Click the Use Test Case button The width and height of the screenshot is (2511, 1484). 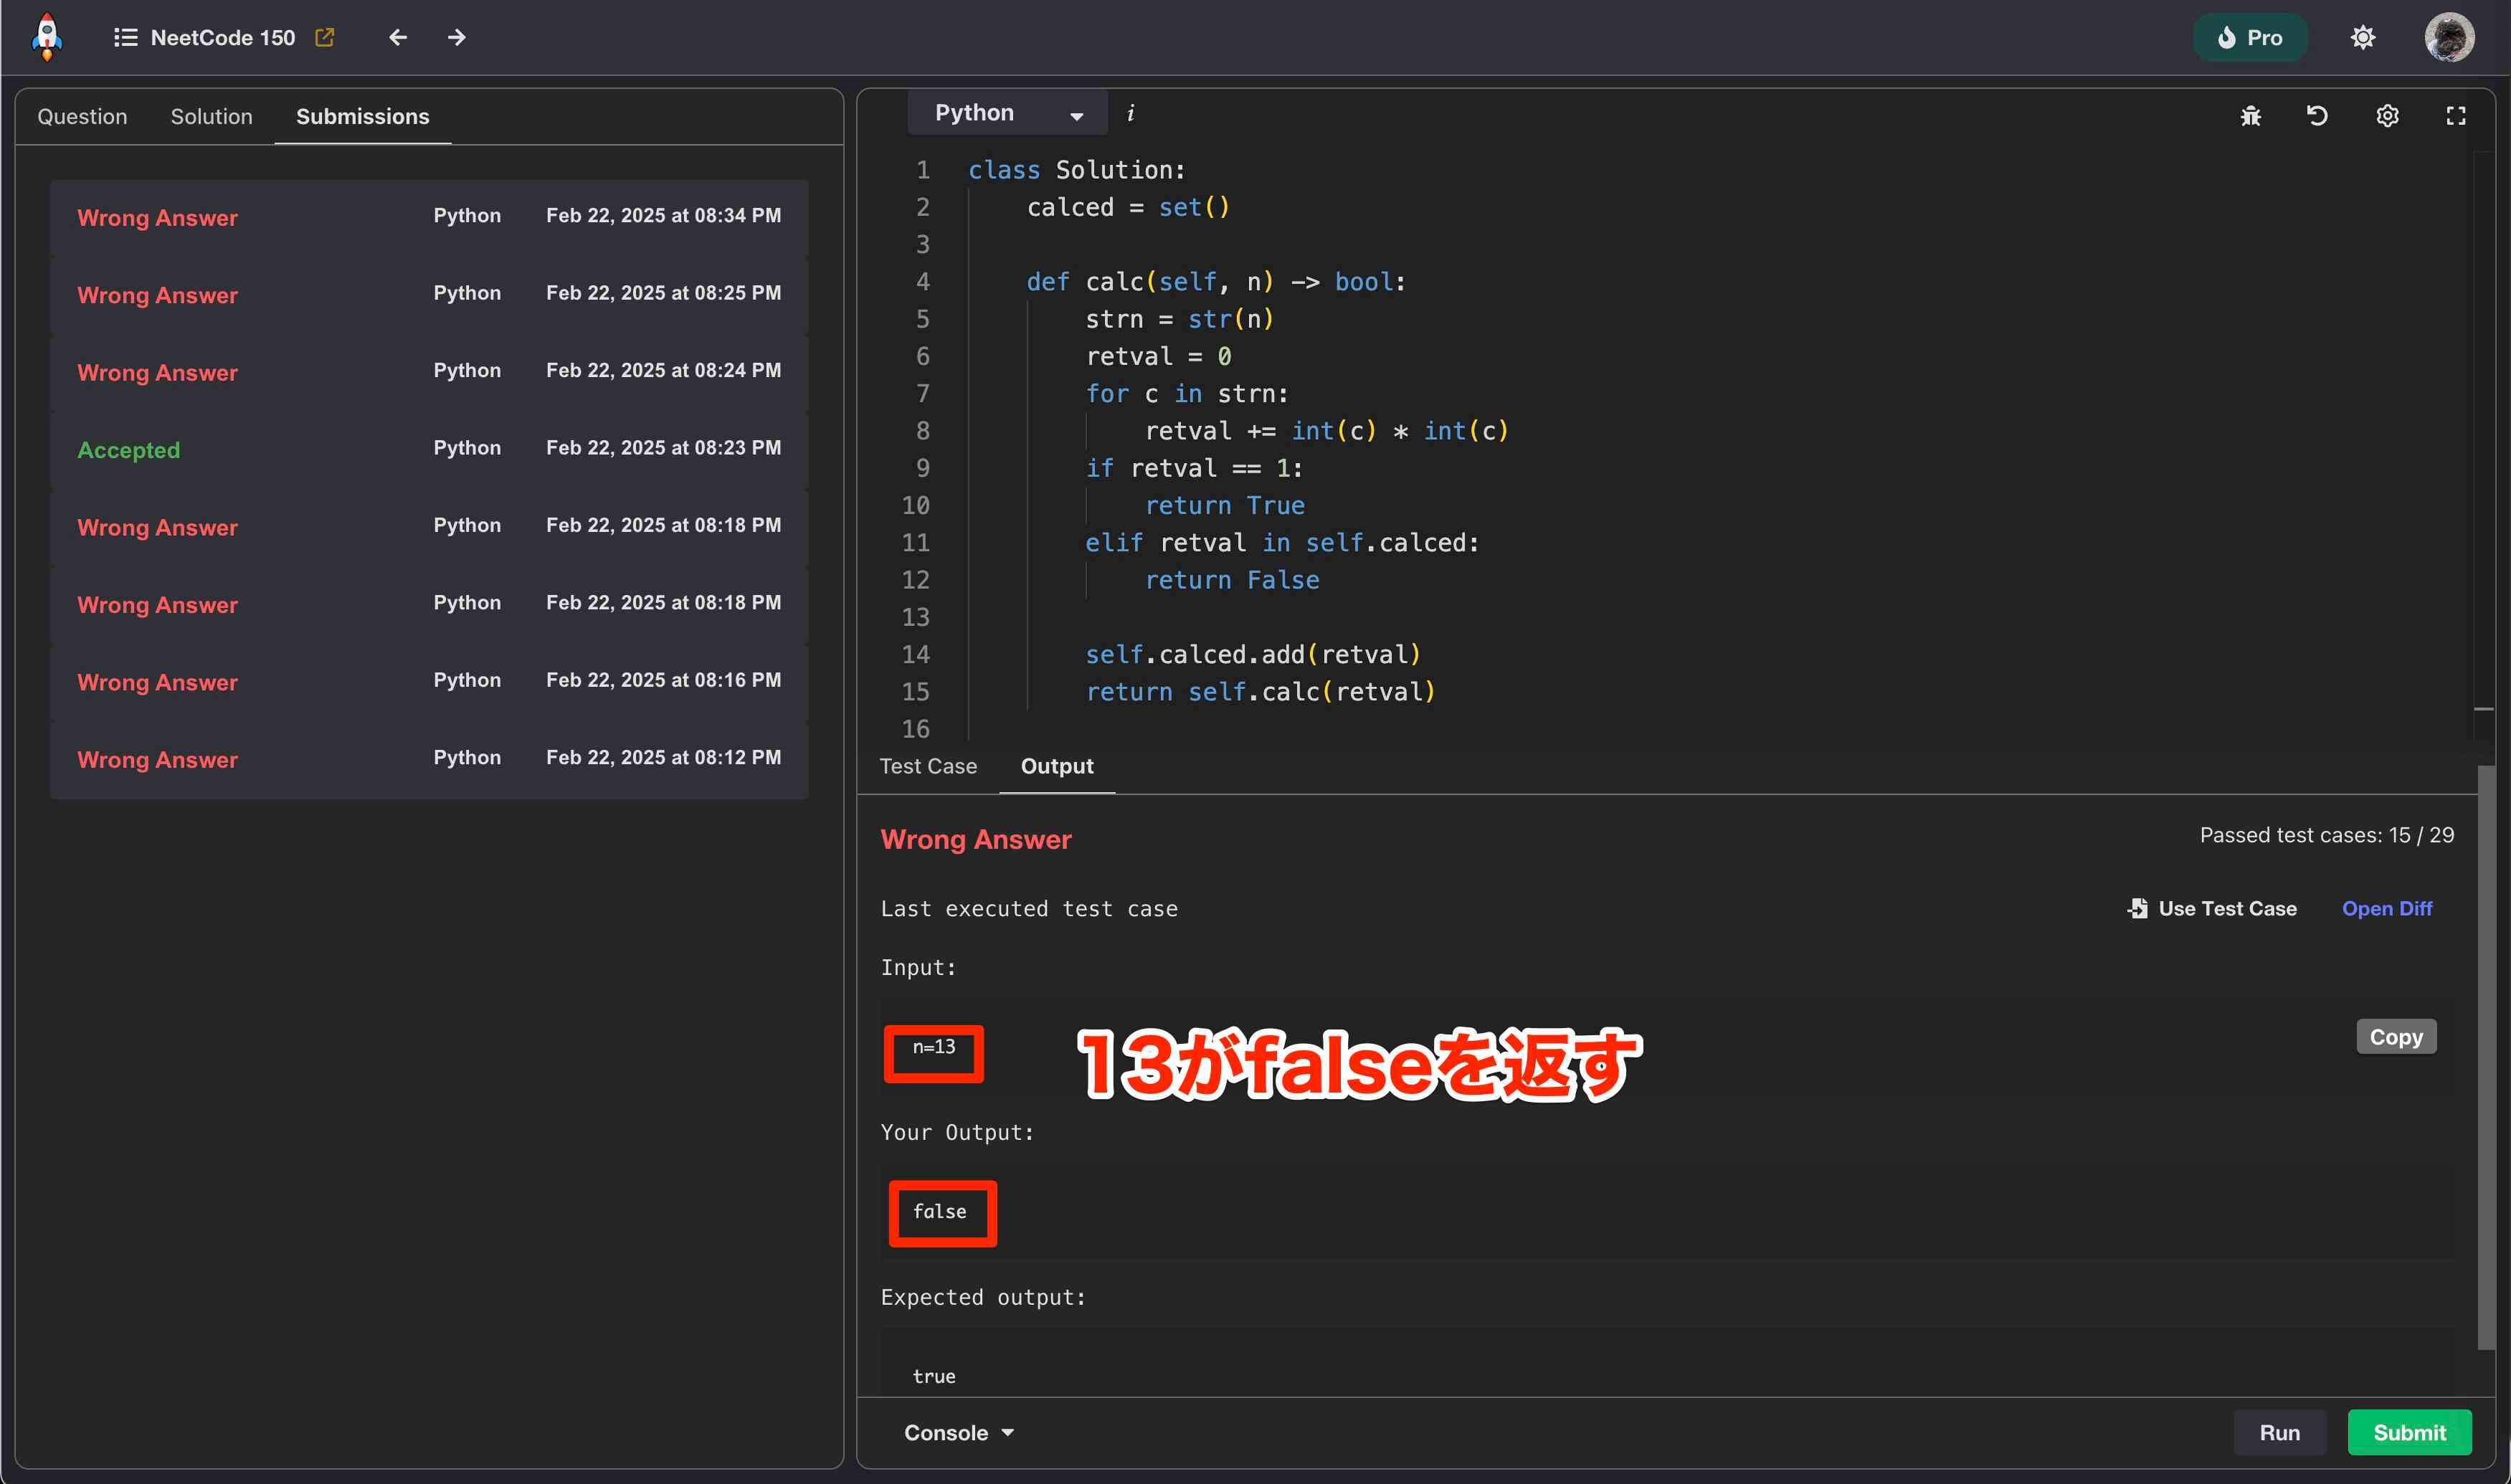[x=2212, y=908]
